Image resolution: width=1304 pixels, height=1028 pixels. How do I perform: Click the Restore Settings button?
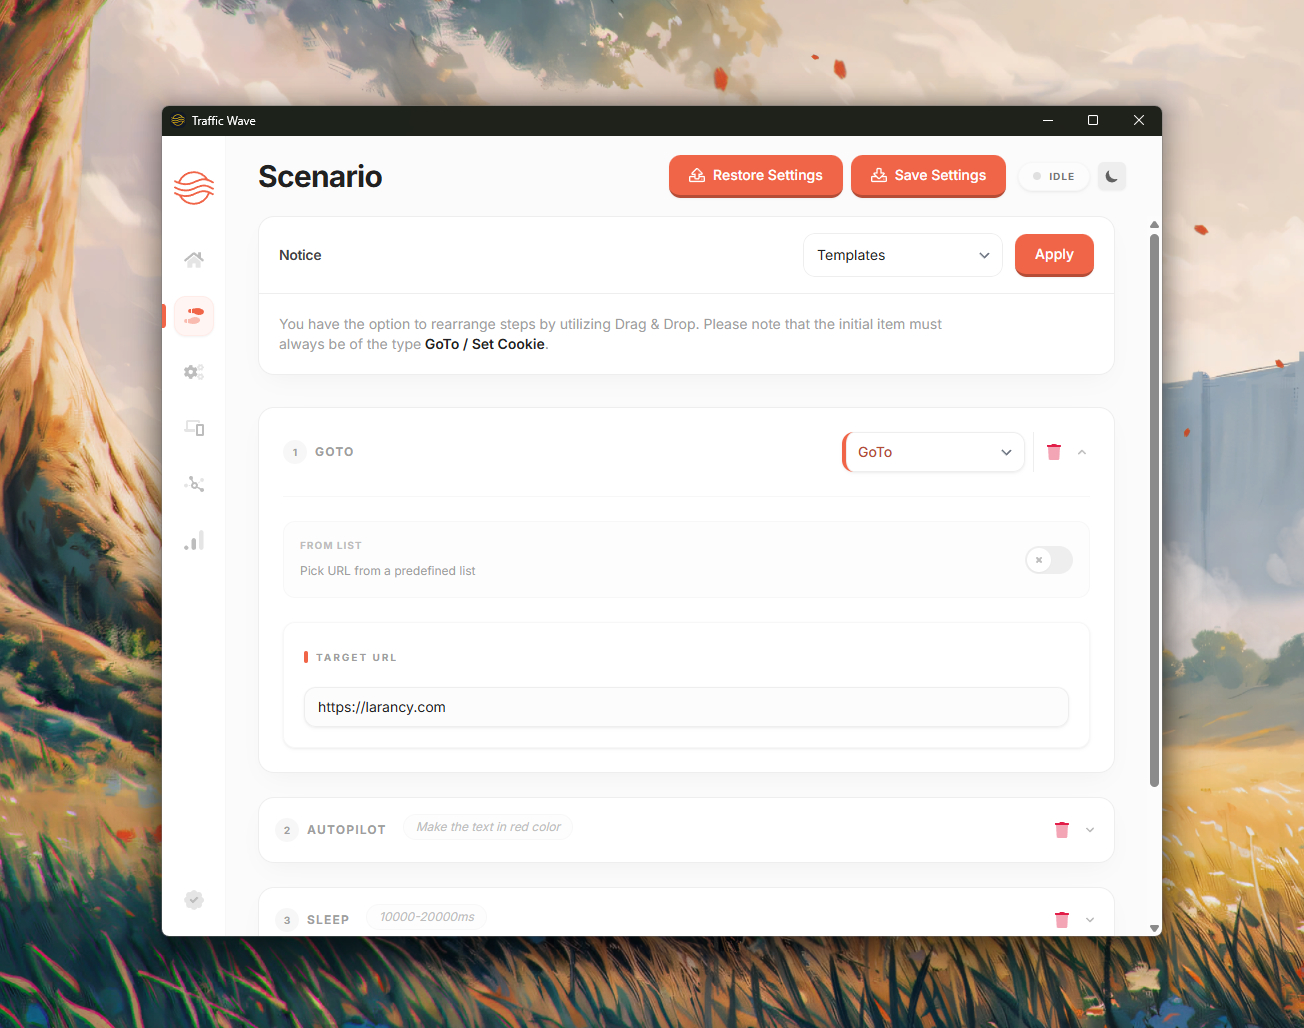[756, 176]
